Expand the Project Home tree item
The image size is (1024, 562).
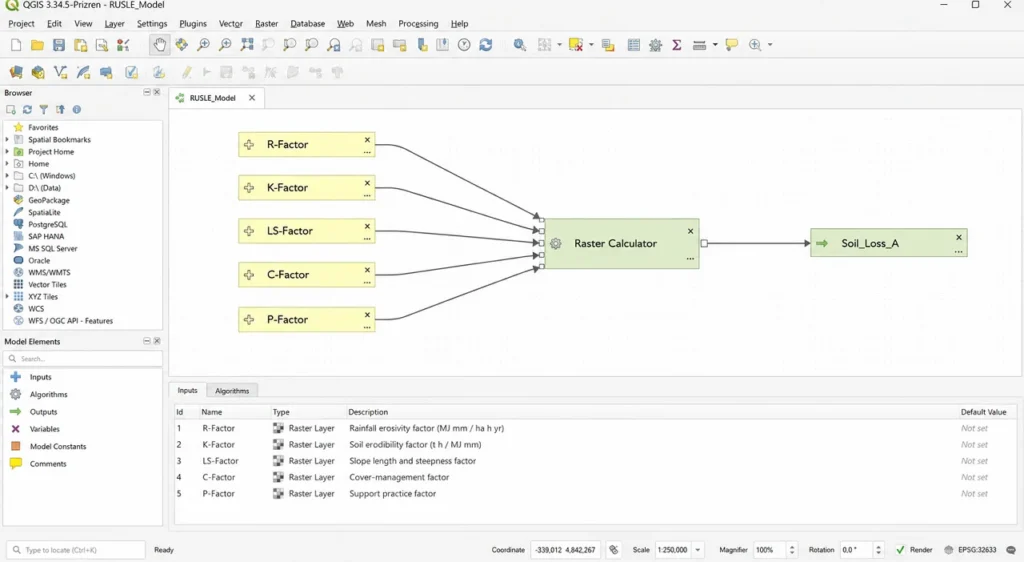coord(7,151)
